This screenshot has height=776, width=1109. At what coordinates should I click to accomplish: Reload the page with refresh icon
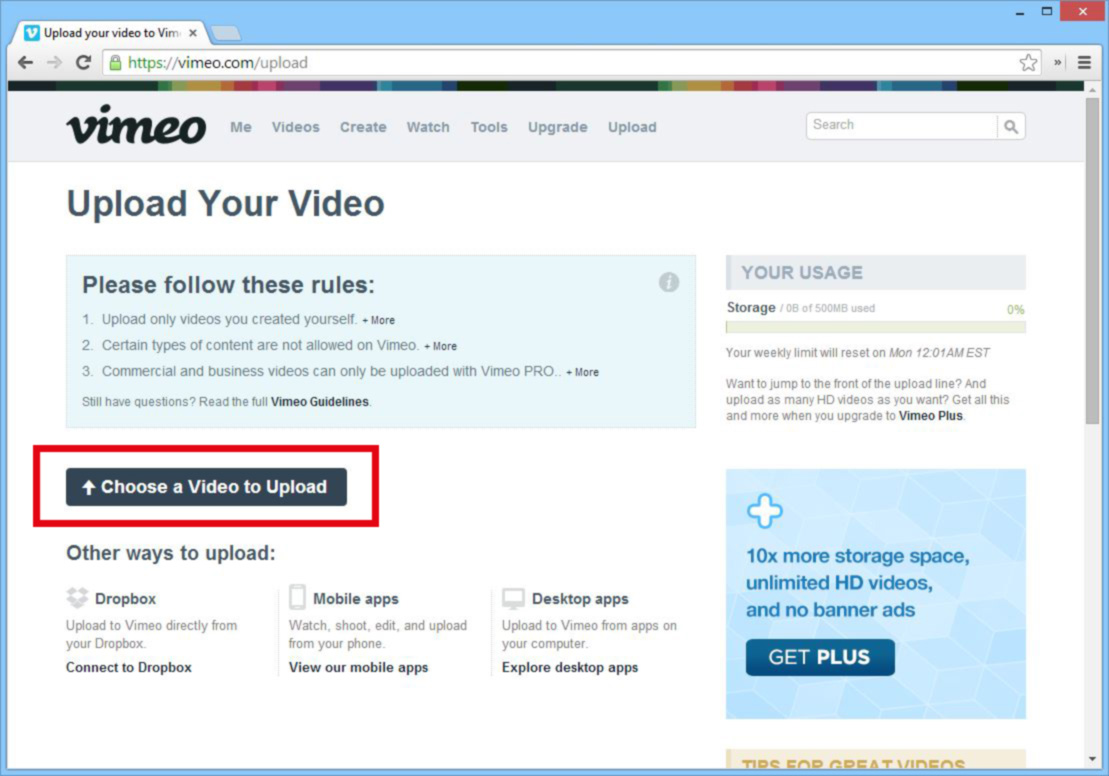[83, 62]
